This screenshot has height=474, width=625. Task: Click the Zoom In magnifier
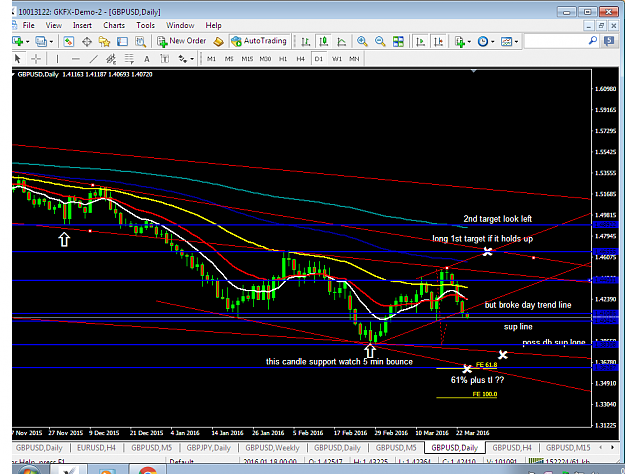point(362,41)
